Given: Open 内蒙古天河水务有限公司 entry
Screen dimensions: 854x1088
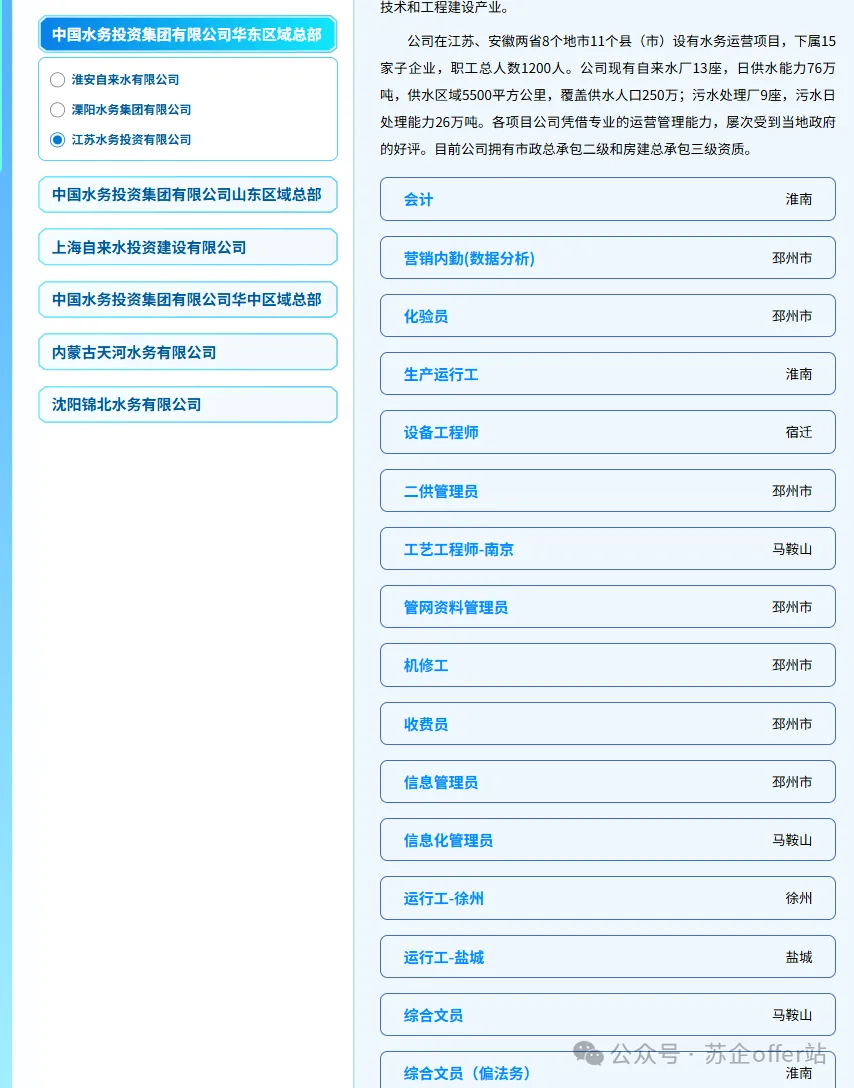Looking at the screenshot, I should coord(187,352).
